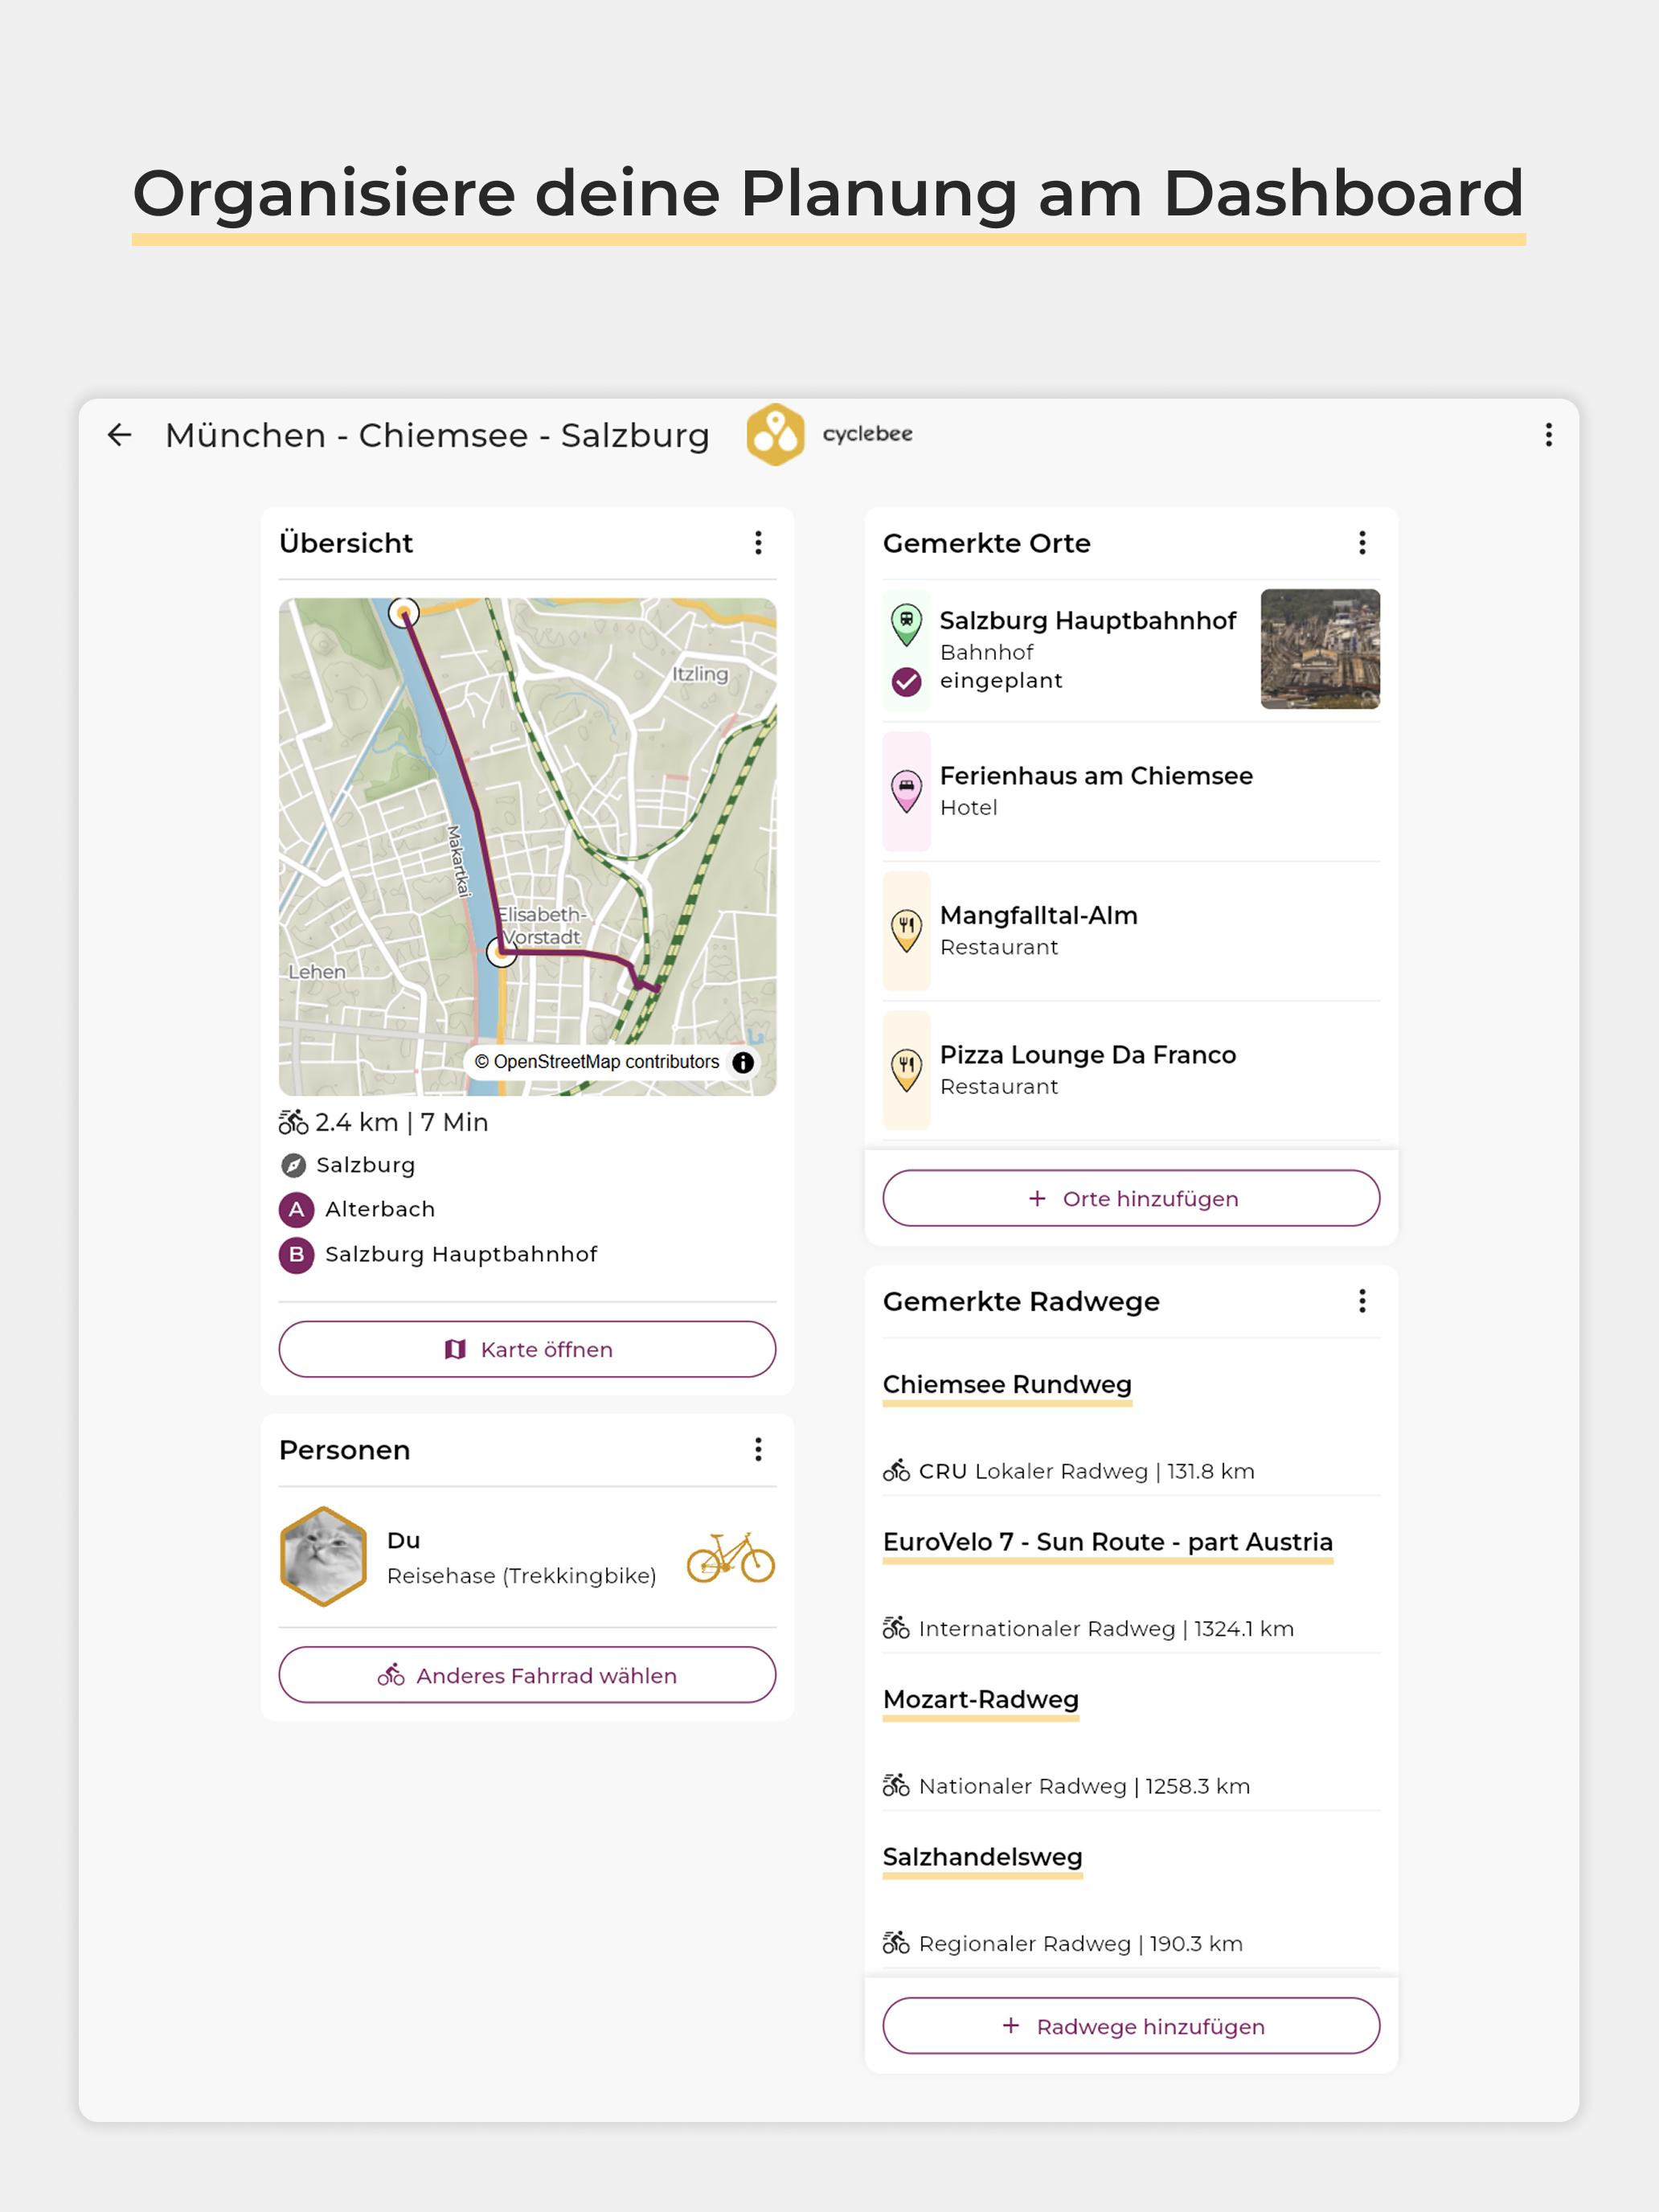The height and width of the screenshot is (2212, 1659).
Task: Click route start marker on map
Action: point(403,613)
